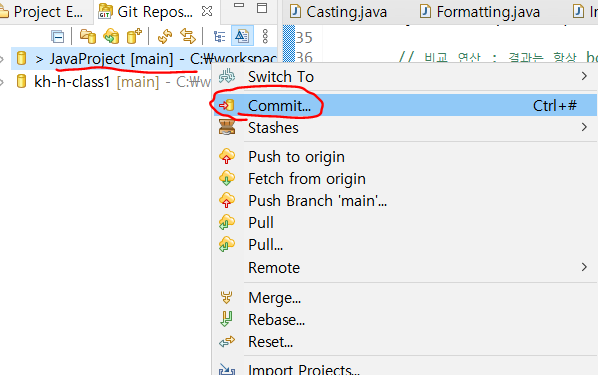Minimize the Git Repositories panel
This screenshot has width=598, height=375.
point(239,5)
